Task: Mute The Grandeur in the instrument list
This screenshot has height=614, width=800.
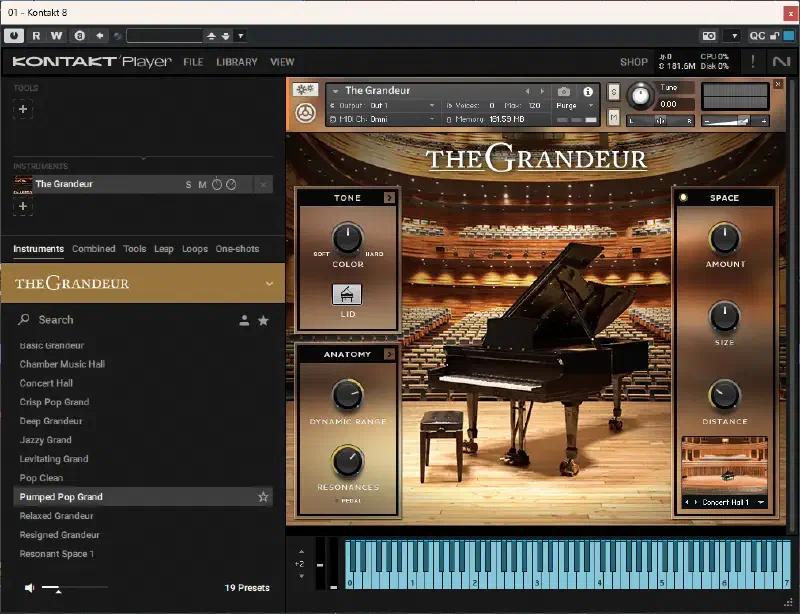Action: point(202,185)
